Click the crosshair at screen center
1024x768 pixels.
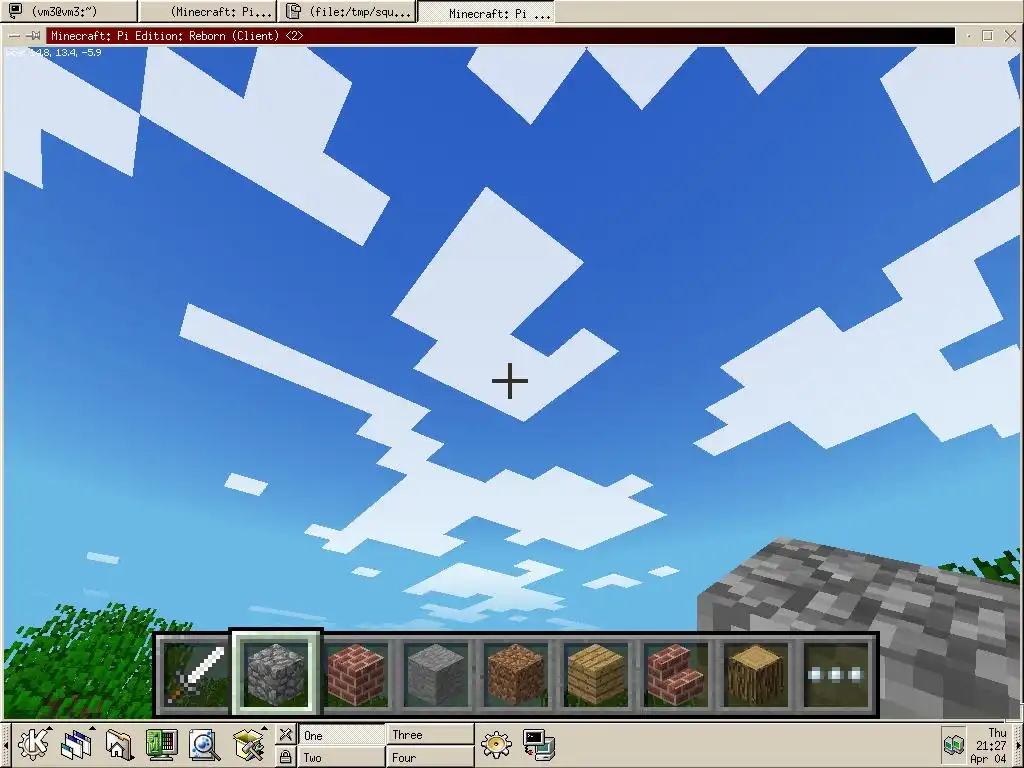coord(510,381)
